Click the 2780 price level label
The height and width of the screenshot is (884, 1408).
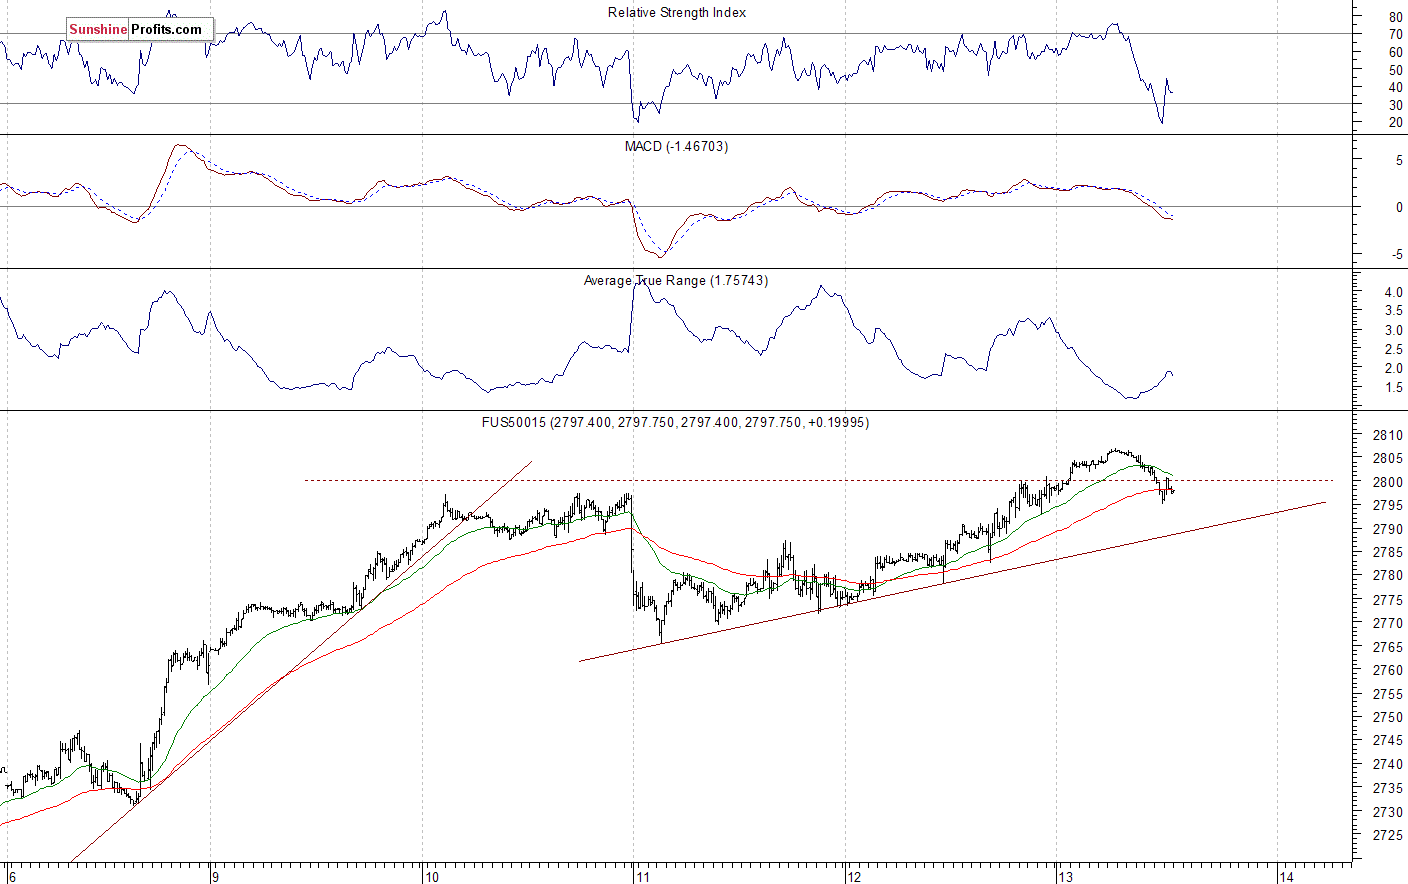(x=1387, y=576)
